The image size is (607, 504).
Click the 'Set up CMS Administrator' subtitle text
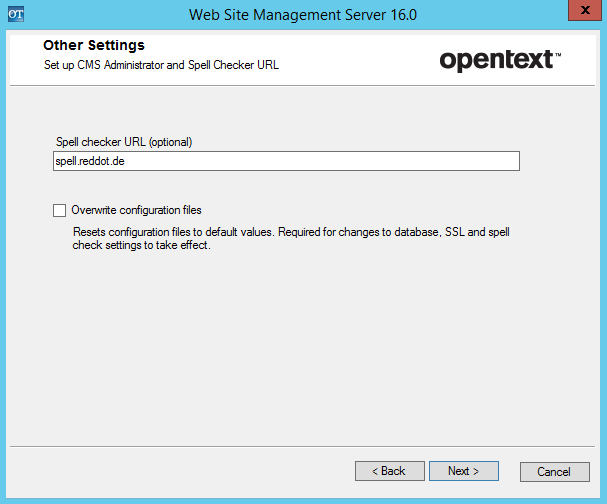(105, 65)
